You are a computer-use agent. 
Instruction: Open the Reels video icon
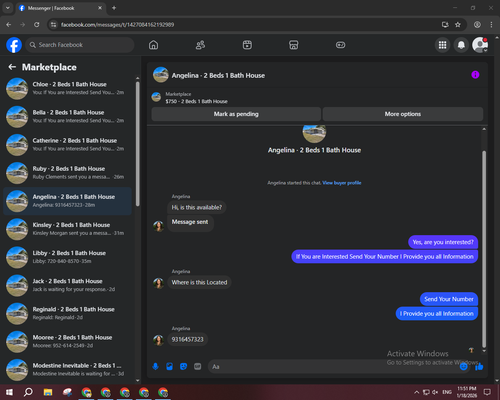click(x=247, y=45)
